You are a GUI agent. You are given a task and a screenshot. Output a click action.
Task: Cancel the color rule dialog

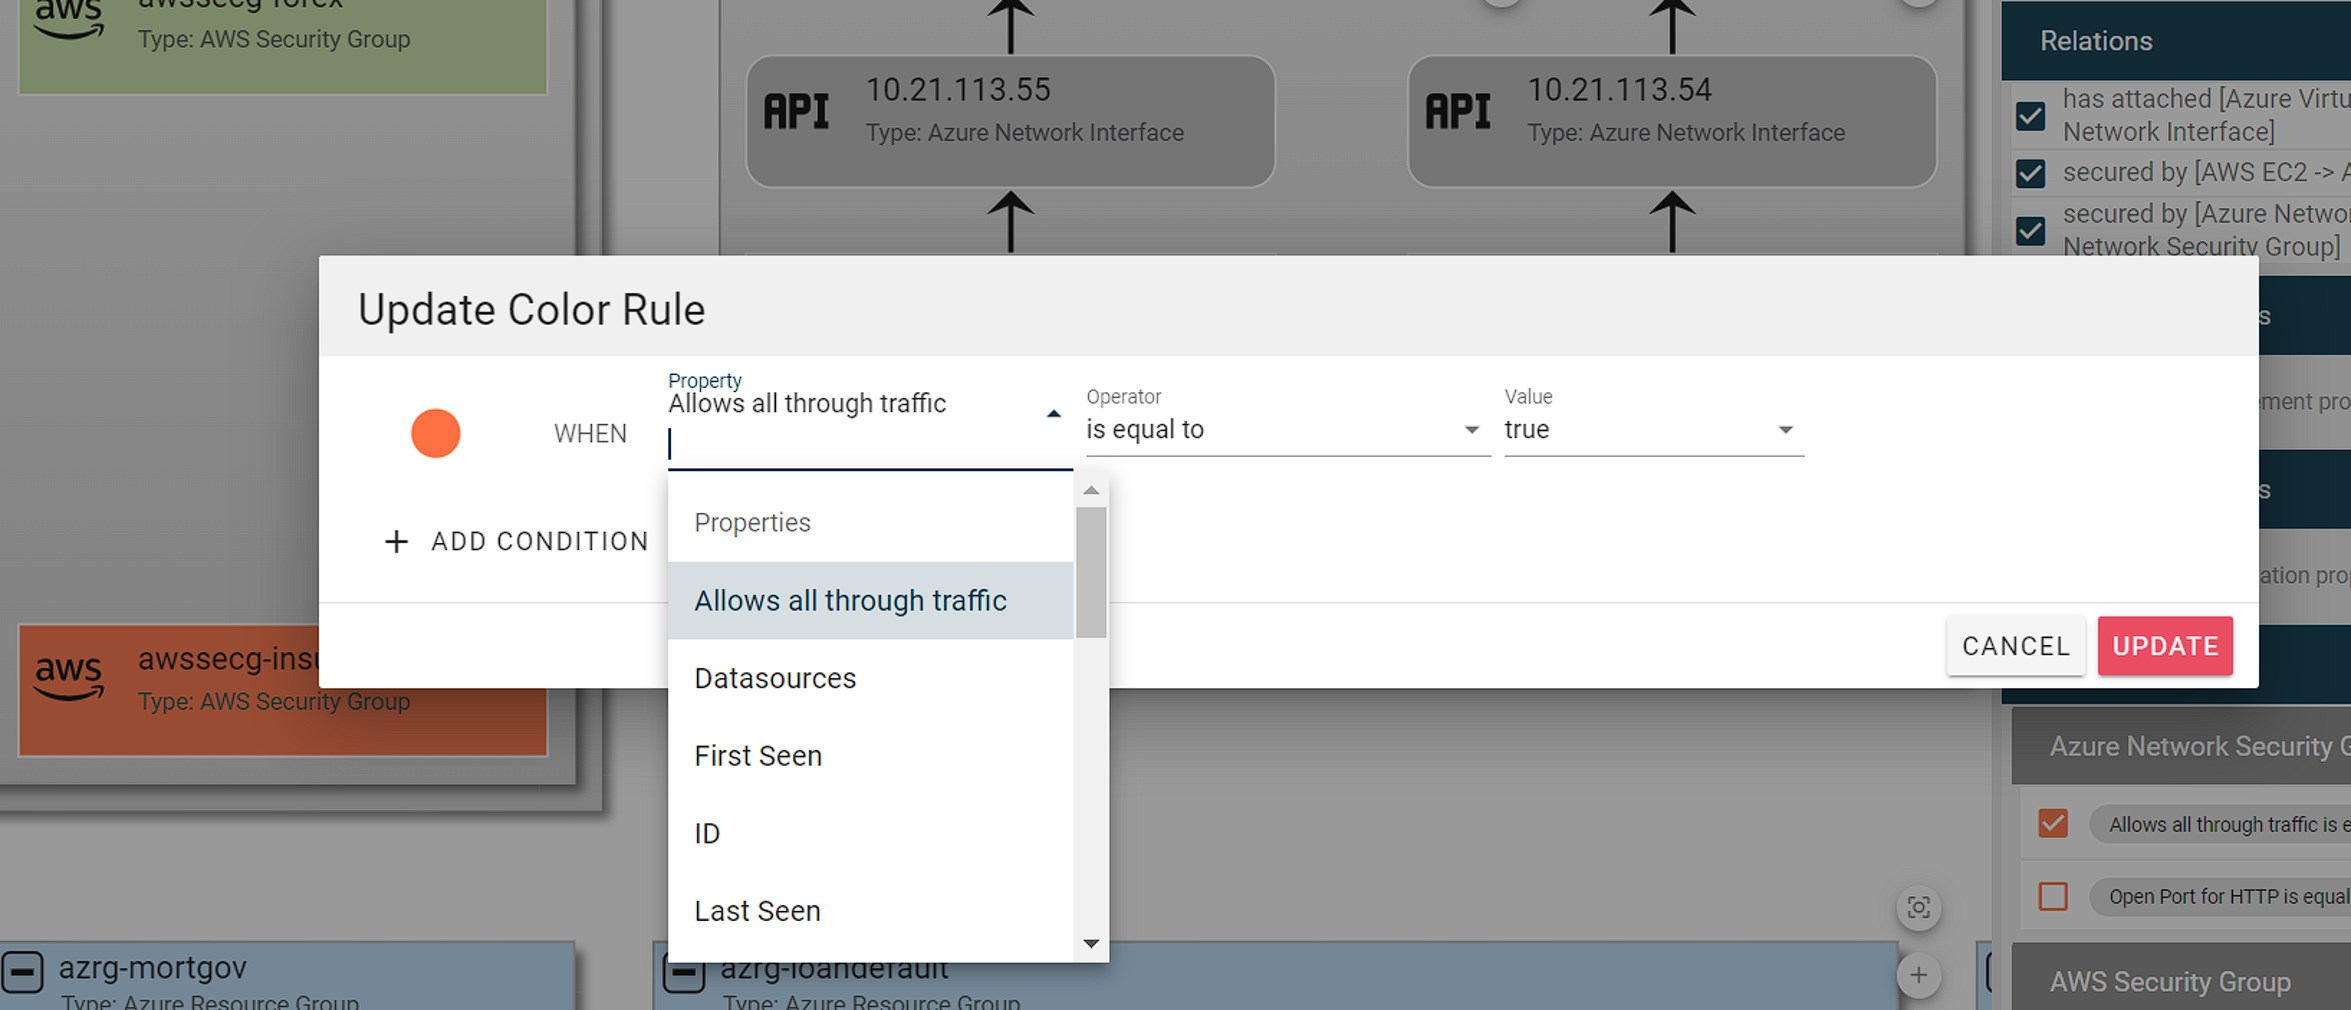[x=2015, y=646]
